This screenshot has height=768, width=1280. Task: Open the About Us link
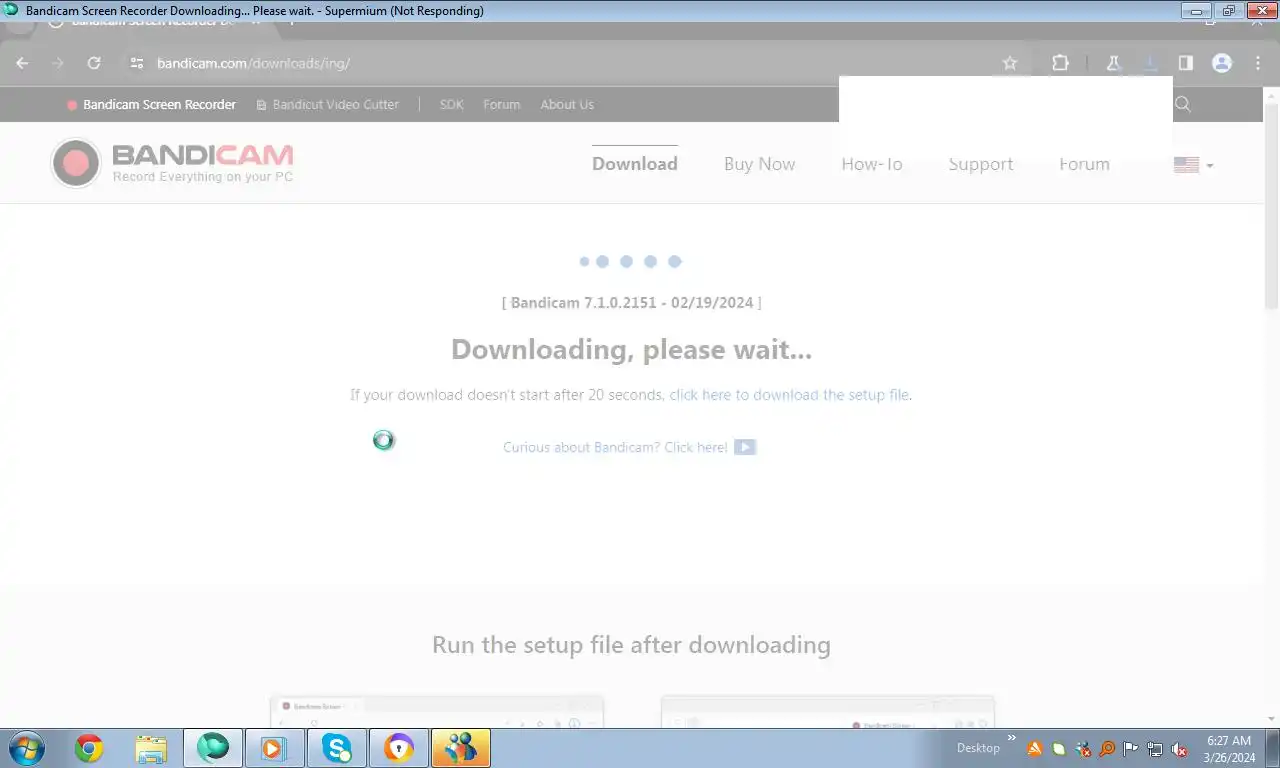pyautogui.click(x=567, y=104)
